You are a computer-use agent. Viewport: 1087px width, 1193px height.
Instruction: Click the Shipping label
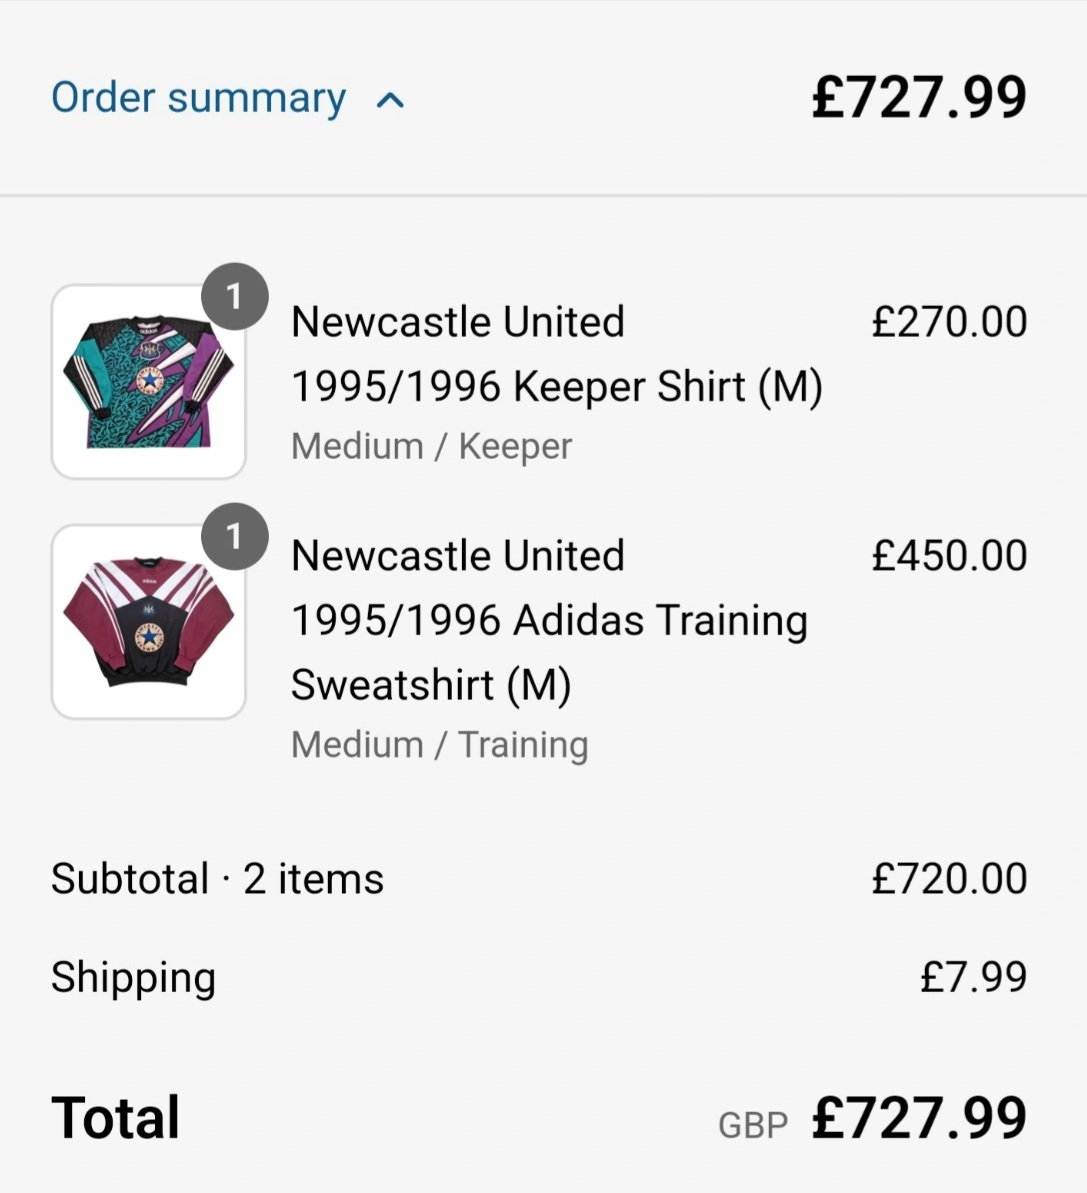[x=134, y=978]
